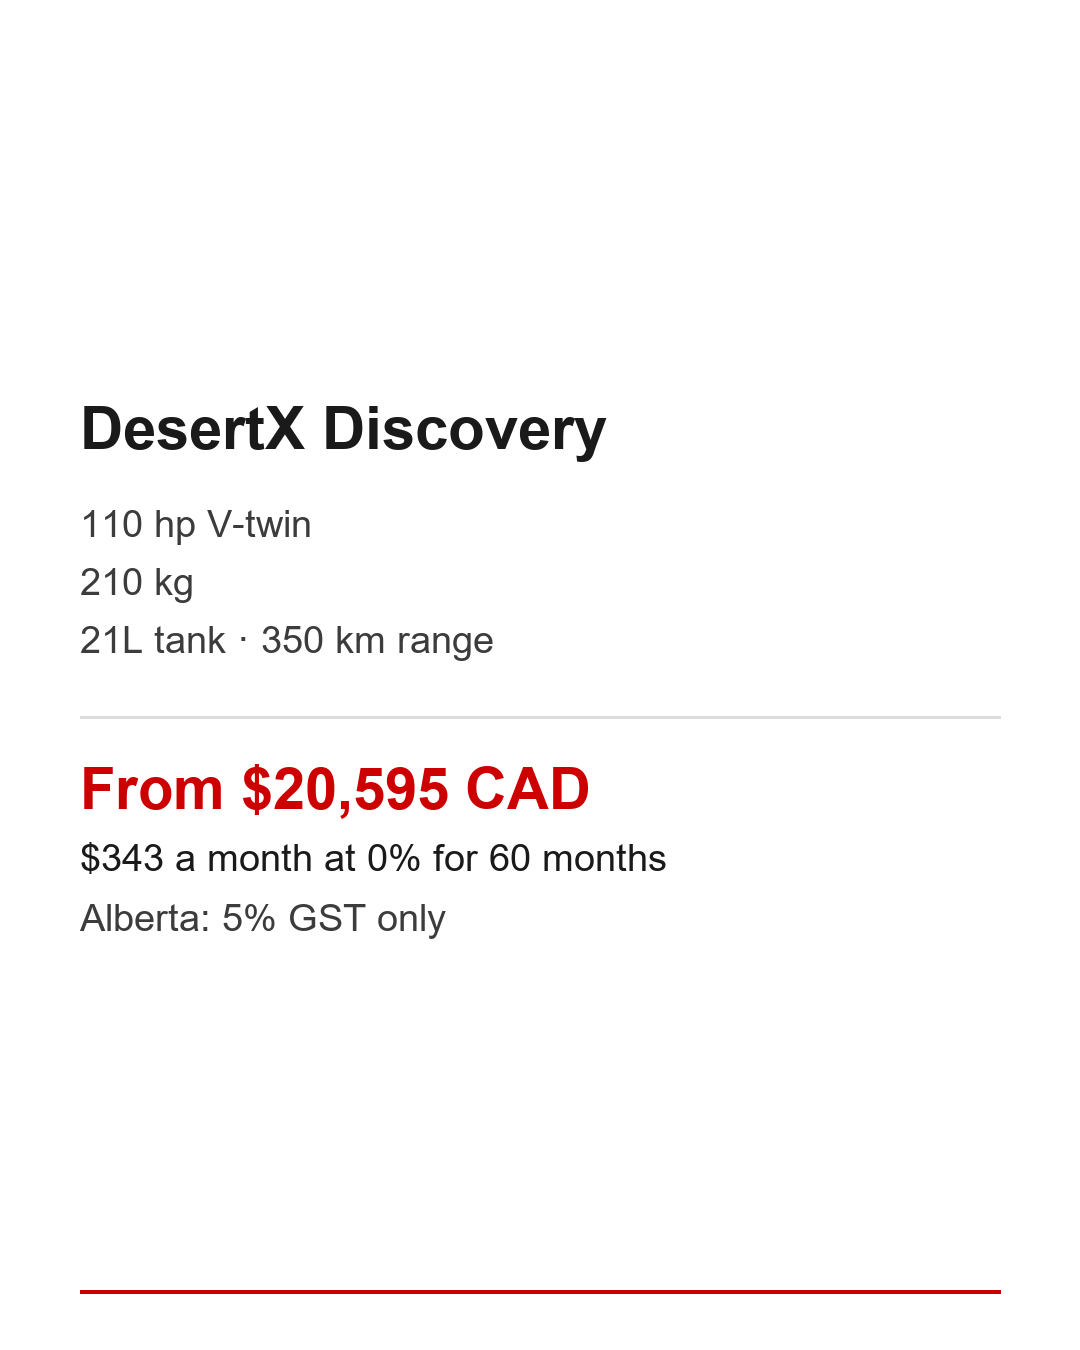Select the 210 kg weight line
The height and width of the screenshot is (1350, 1080).
137,583
